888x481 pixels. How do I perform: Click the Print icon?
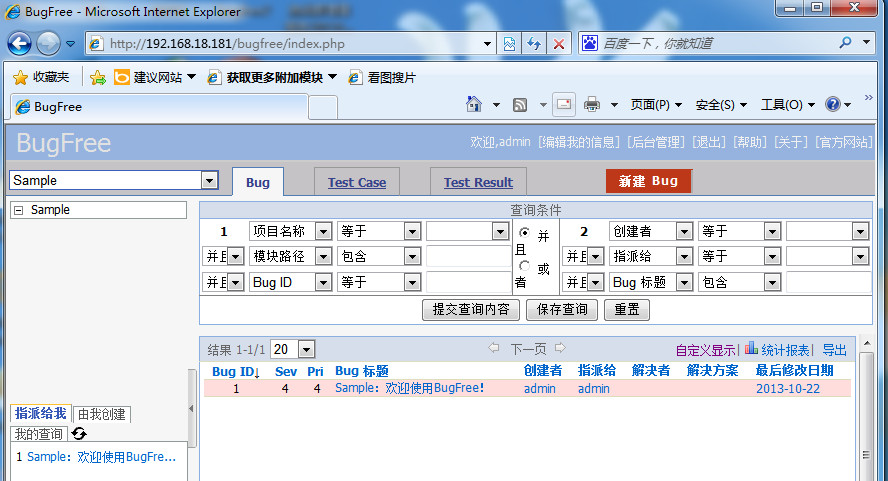tap(592, 105)
